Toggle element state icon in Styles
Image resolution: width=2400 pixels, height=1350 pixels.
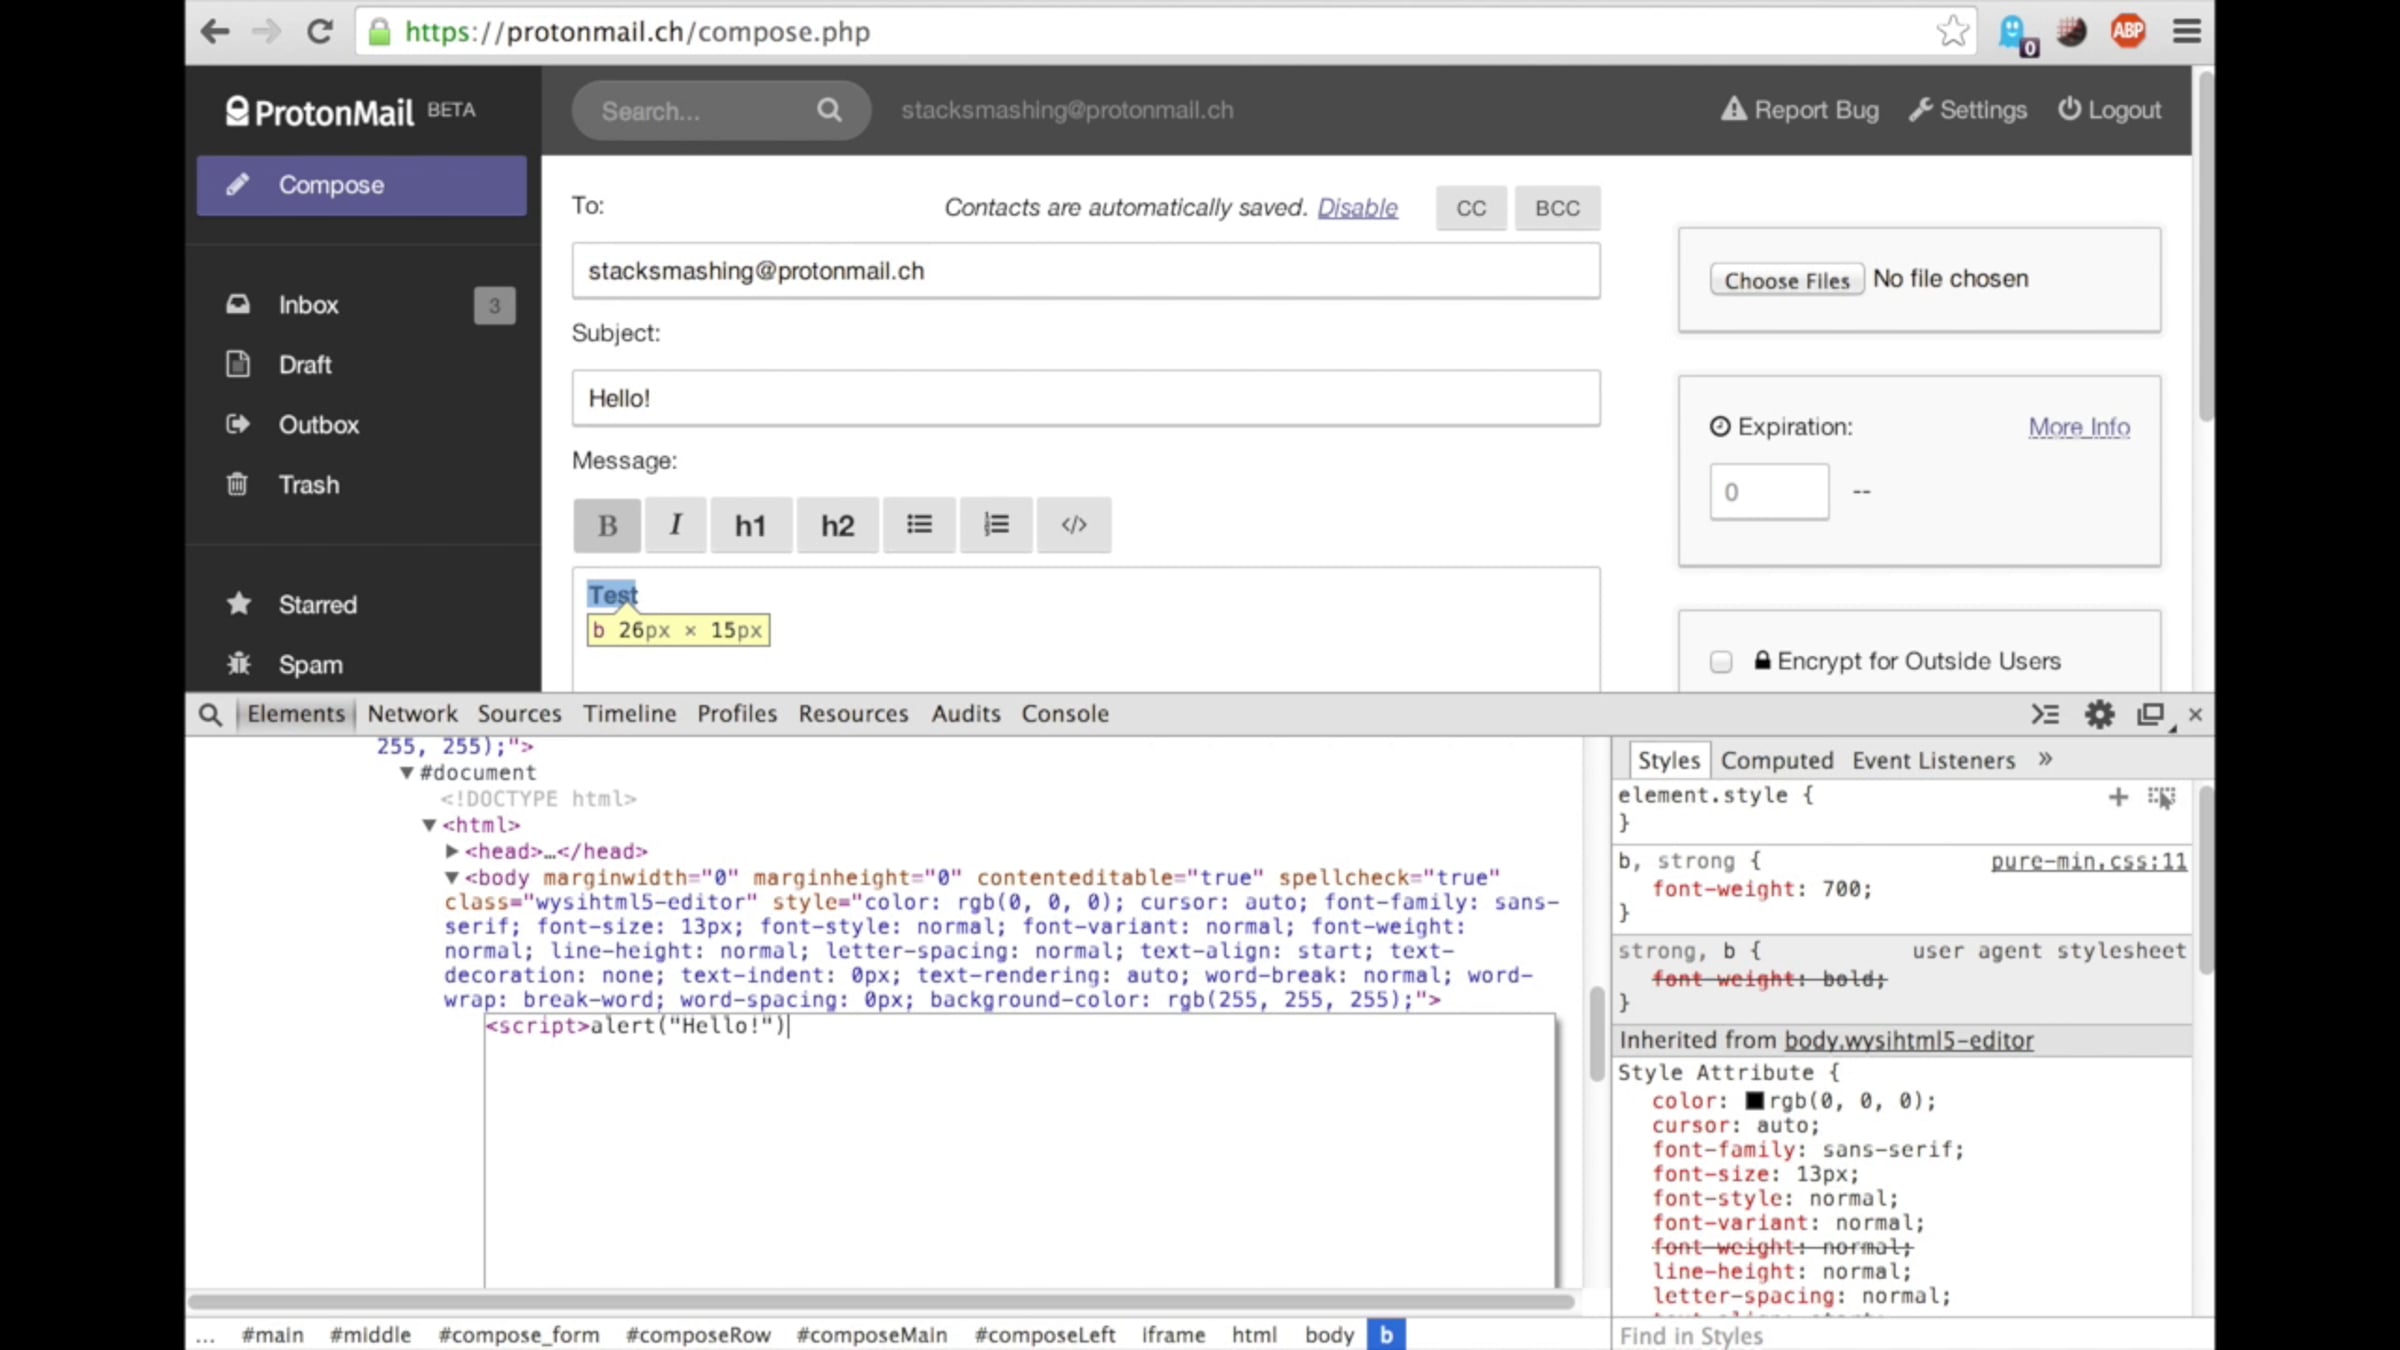click(x=2161, y=797)
